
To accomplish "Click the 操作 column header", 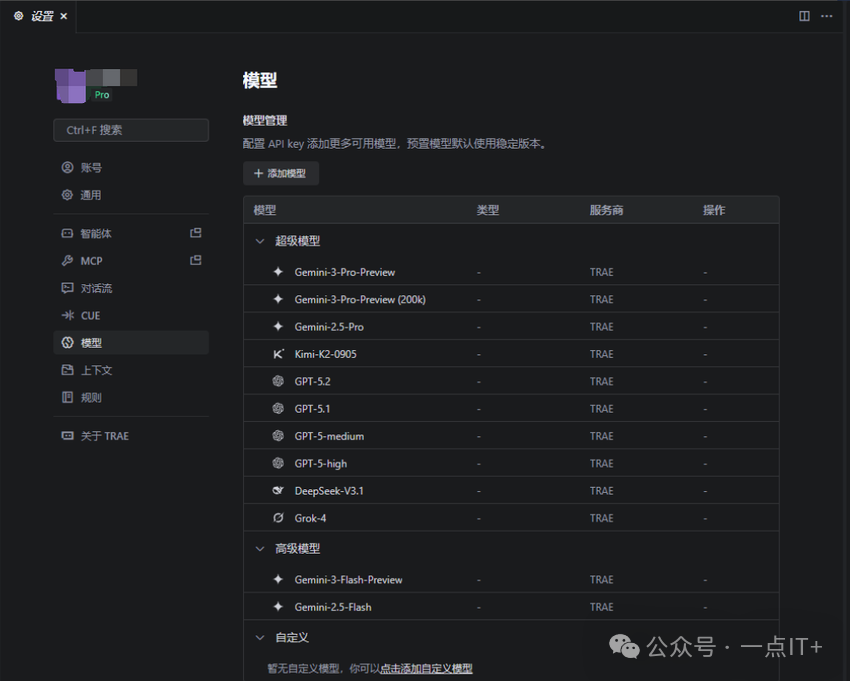I will pyautogui.click(x=714, y=210).
